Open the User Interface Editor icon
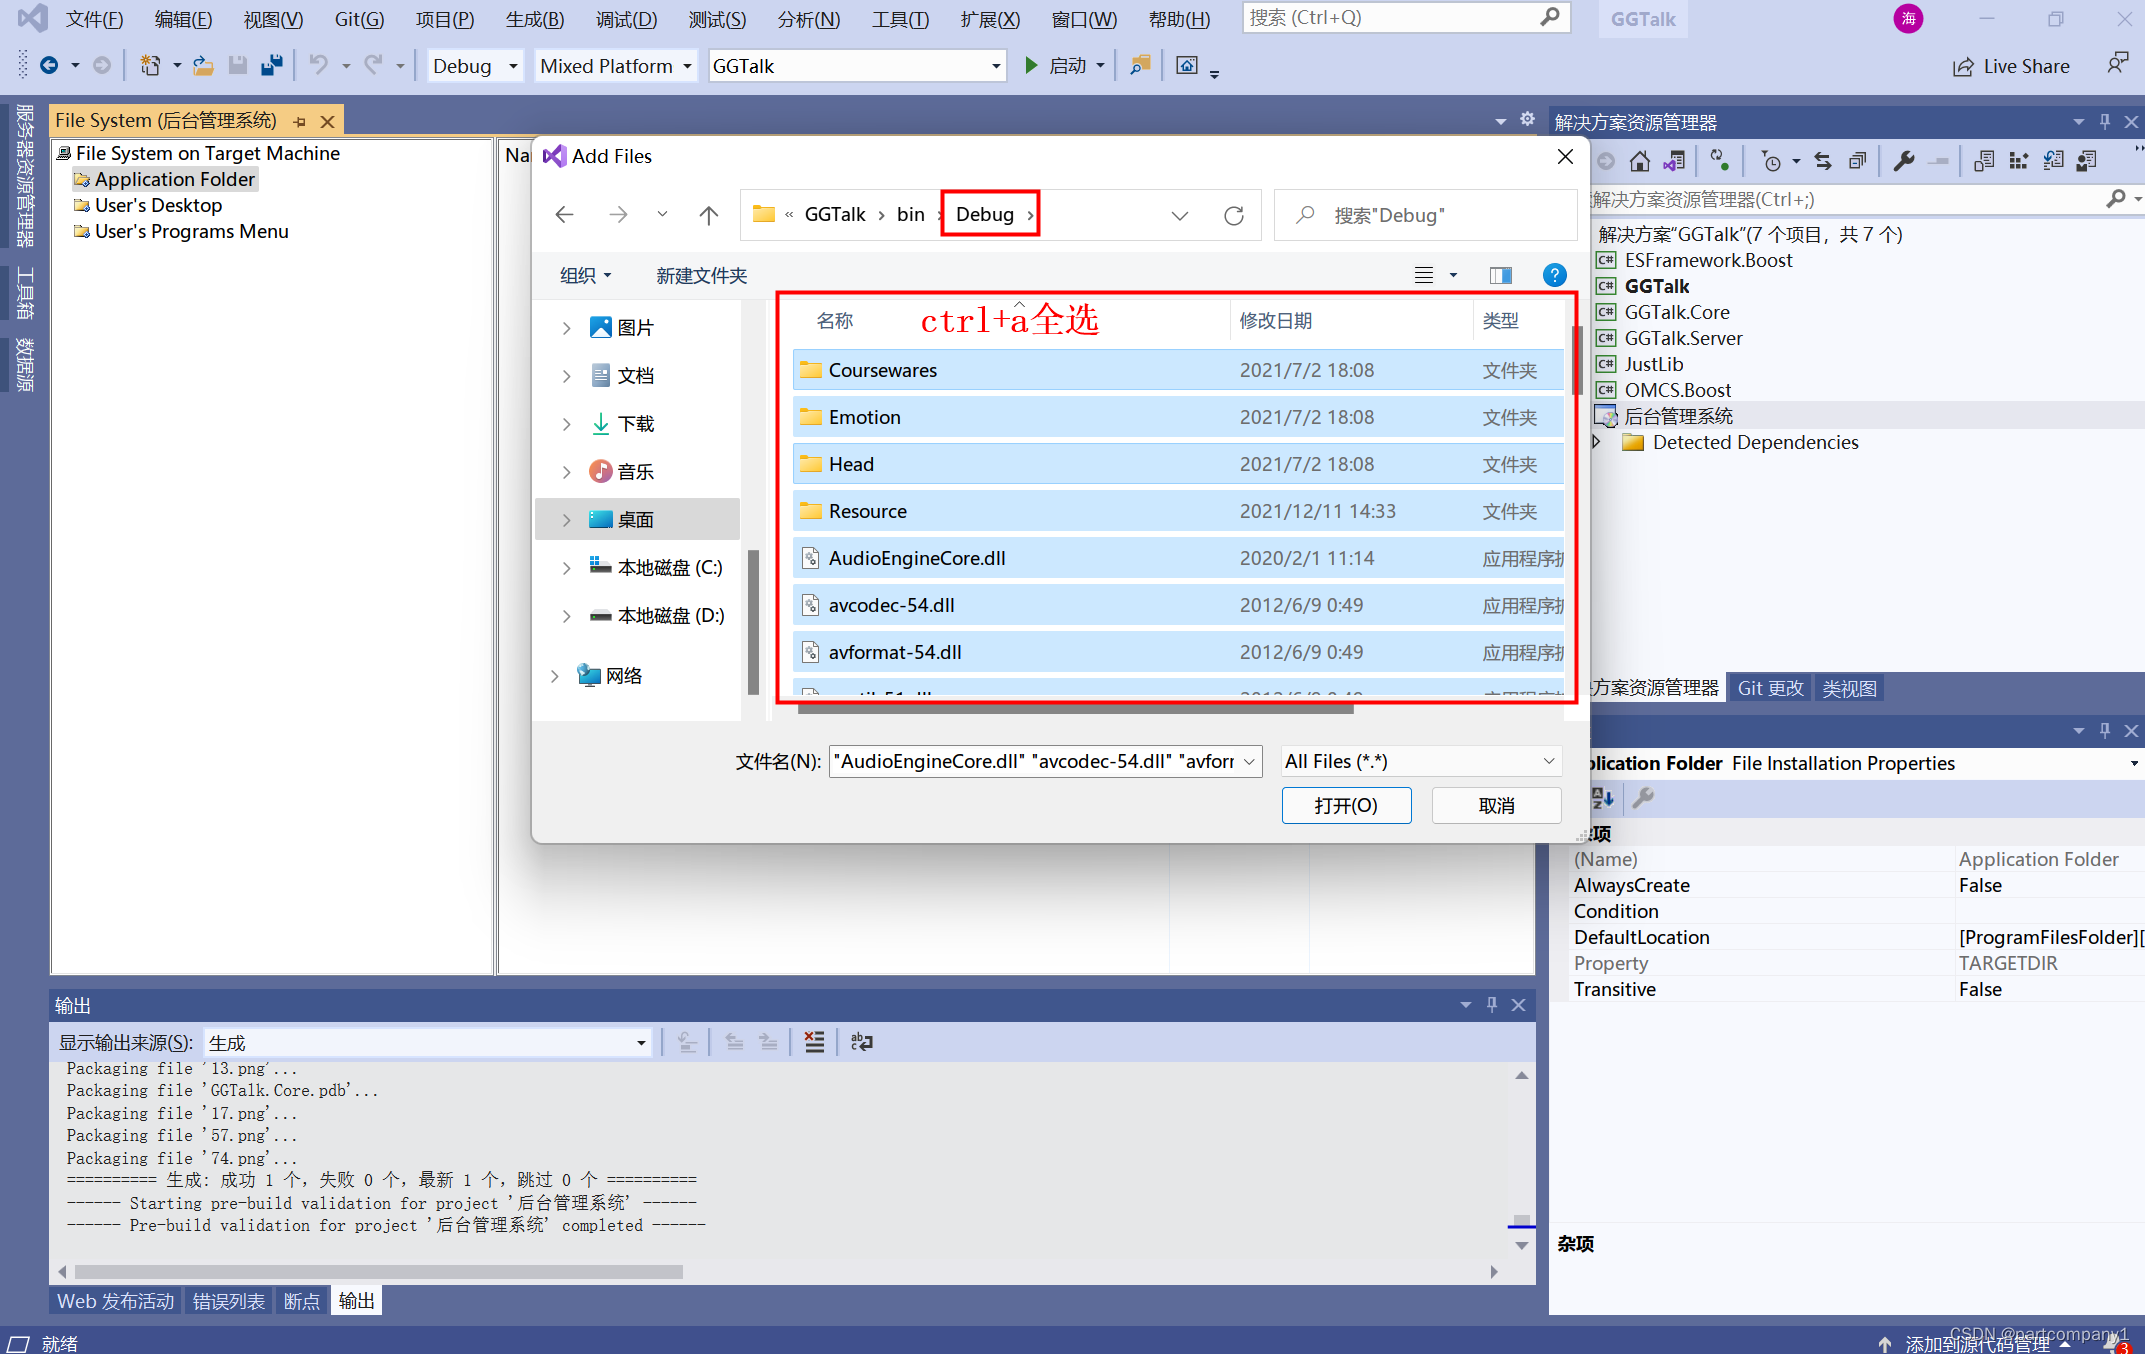2145x1354 pixels. [2087, 161]
